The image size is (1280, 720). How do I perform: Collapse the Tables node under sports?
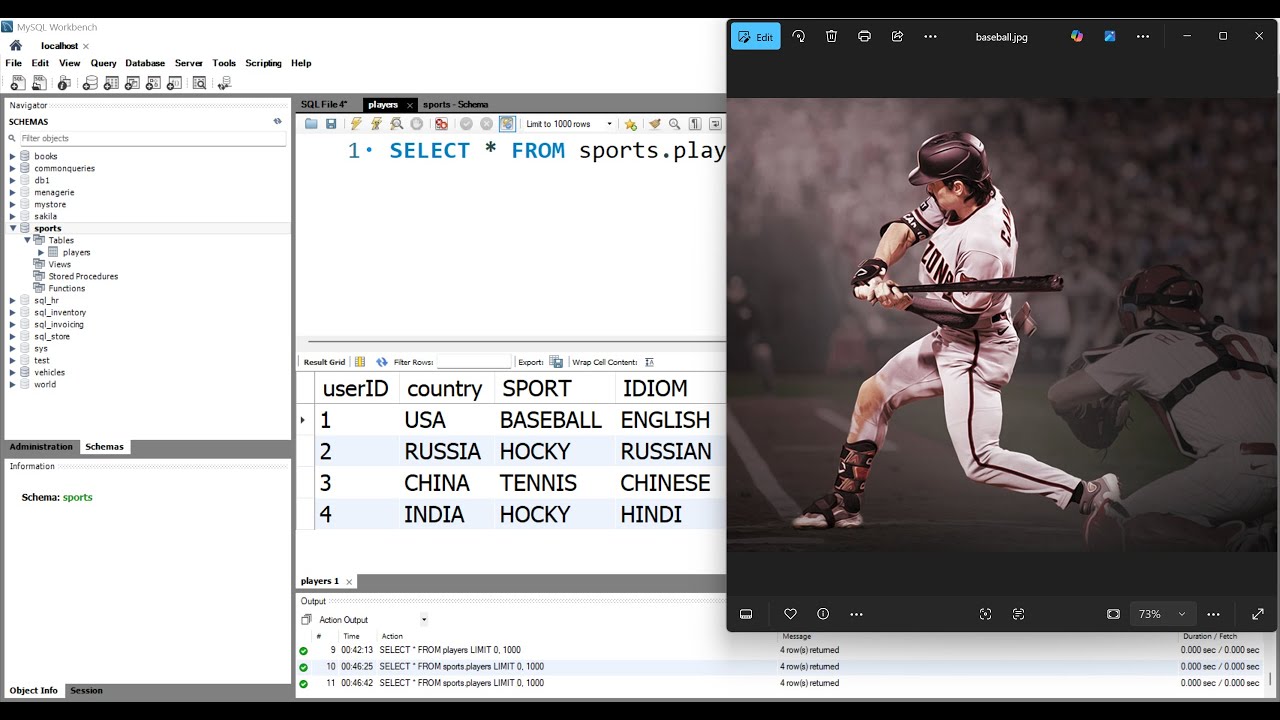pos(27,240)
